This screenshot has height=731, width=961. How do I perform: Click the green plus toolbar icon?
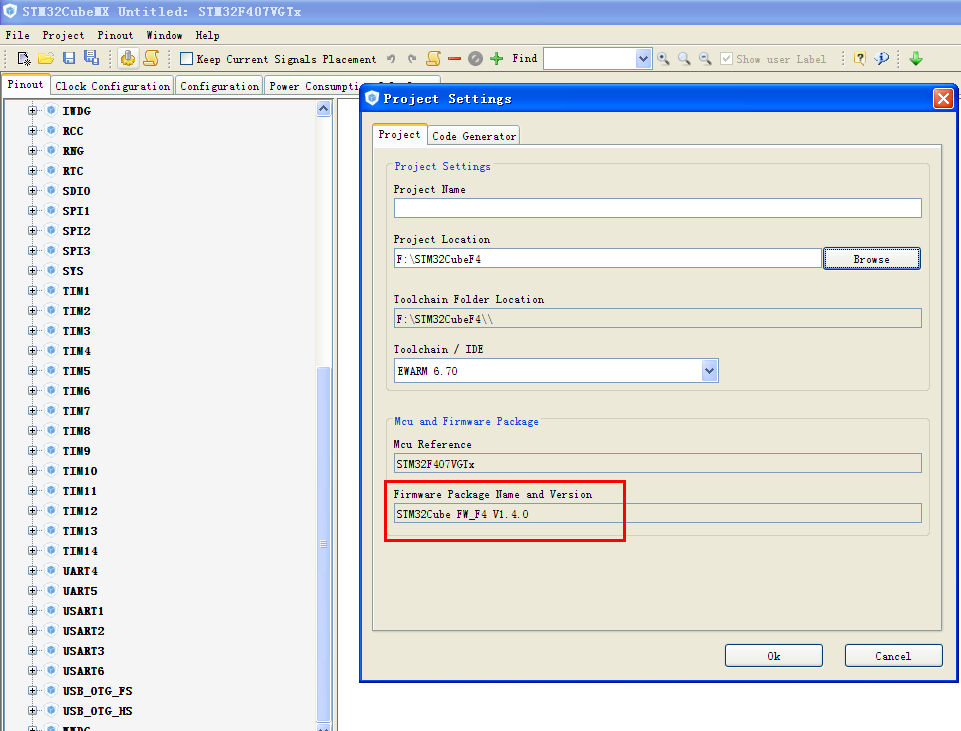tap(496, 59)
